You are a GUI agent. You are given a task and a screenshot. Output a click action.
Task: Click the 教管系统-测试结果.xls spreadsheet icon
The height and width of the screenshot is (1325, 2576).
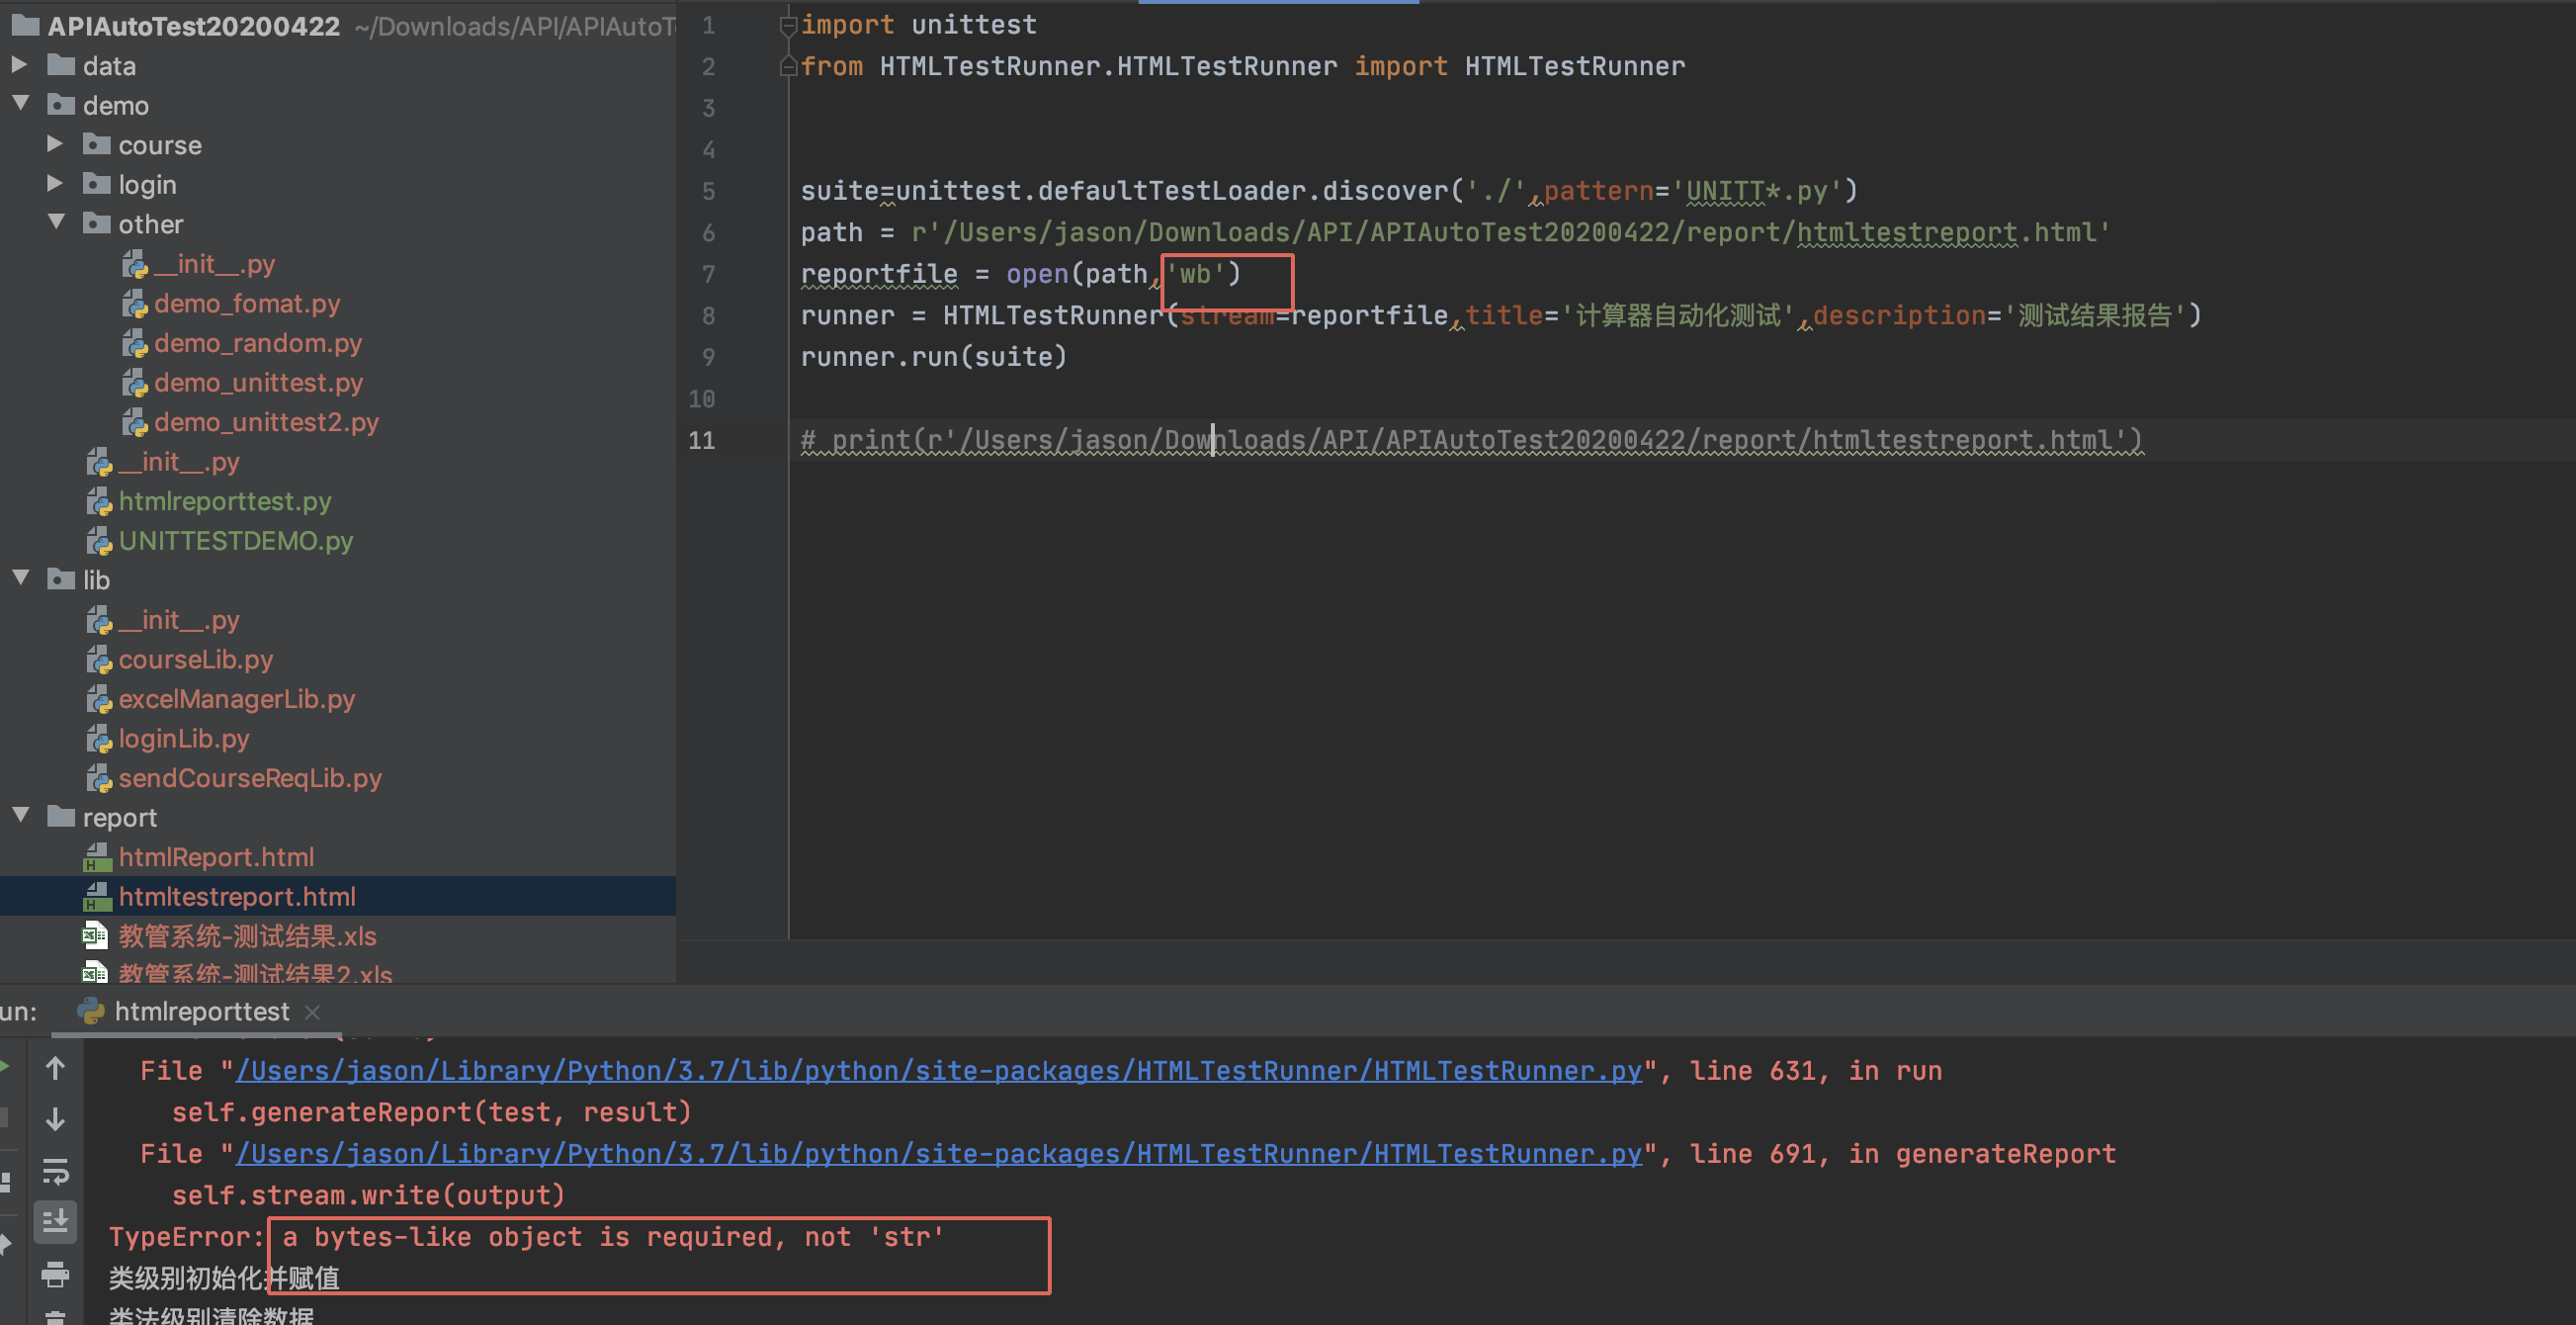(x=95, y=936)
